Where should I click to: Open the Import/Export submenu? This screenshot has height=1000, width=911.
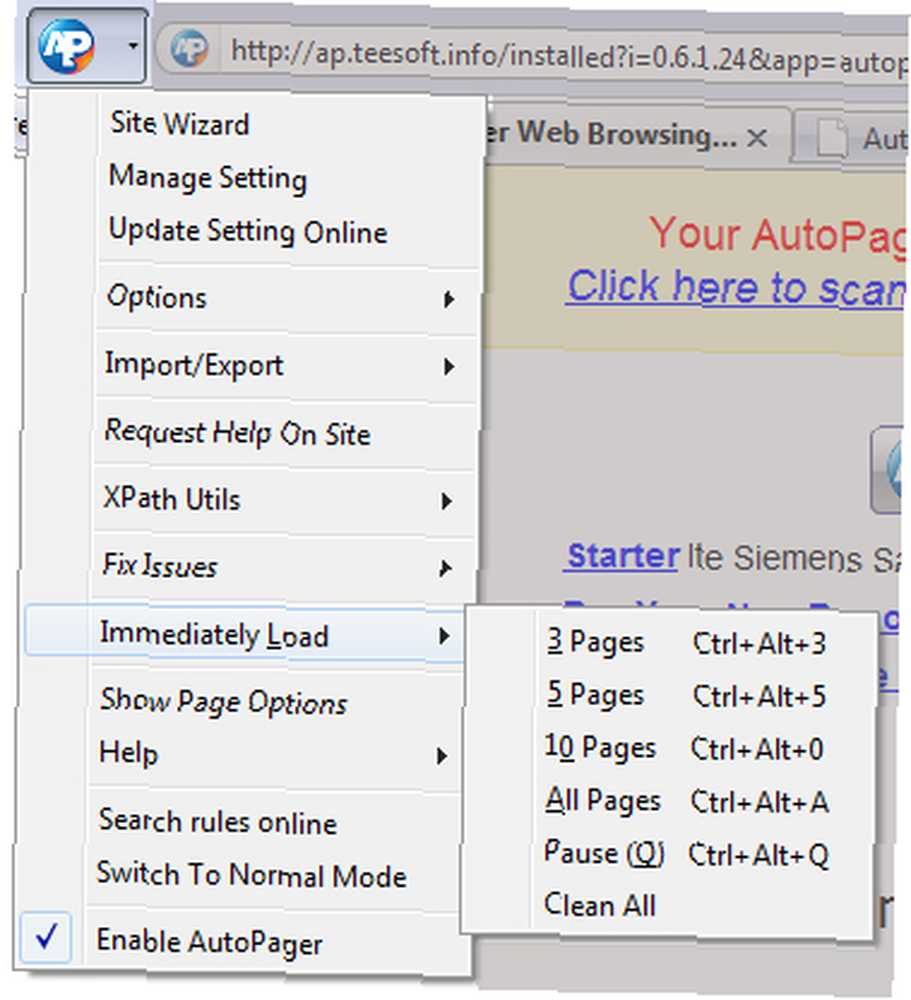coord(285,366)
